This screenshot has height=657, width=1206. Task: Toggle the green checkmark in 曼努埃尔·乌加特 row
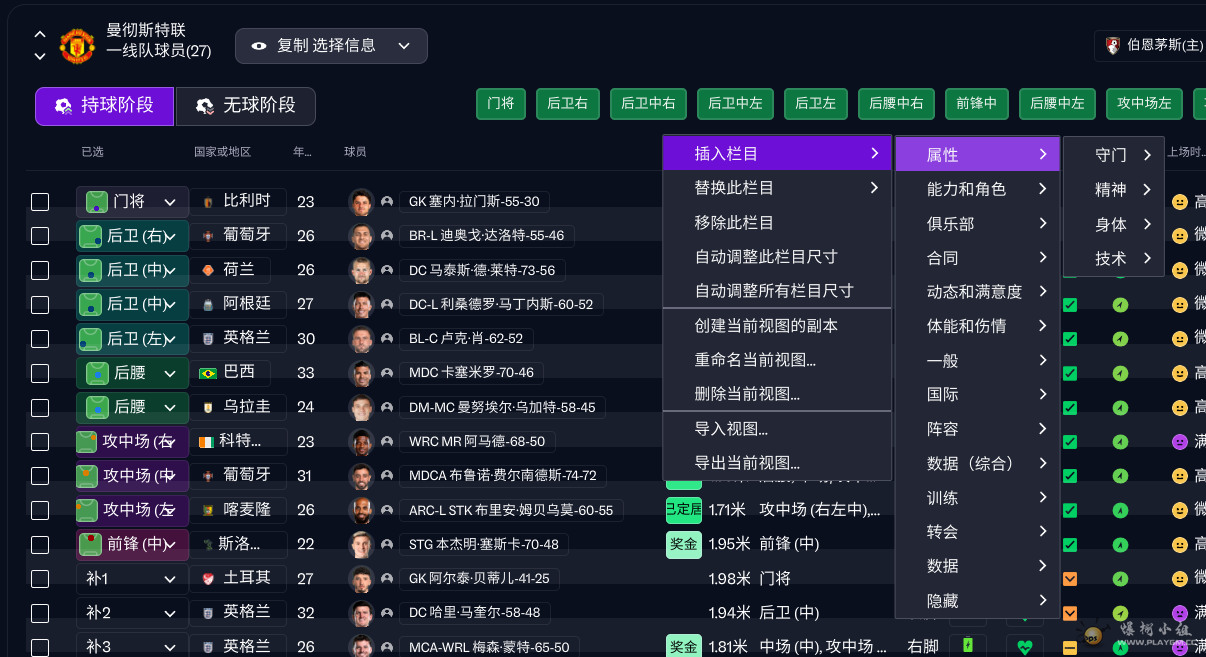(1070, 407)
